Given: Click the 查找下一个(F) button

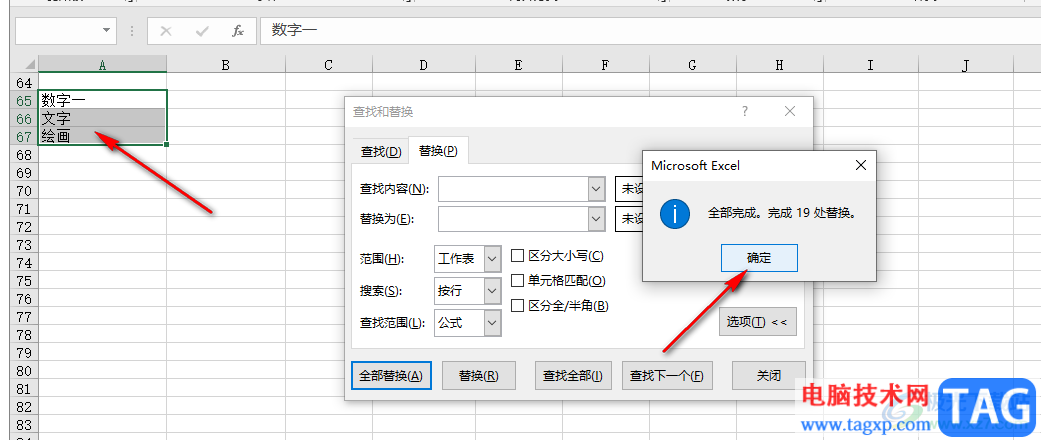Looking at the screenshot, I should click(x=667, y=376).
